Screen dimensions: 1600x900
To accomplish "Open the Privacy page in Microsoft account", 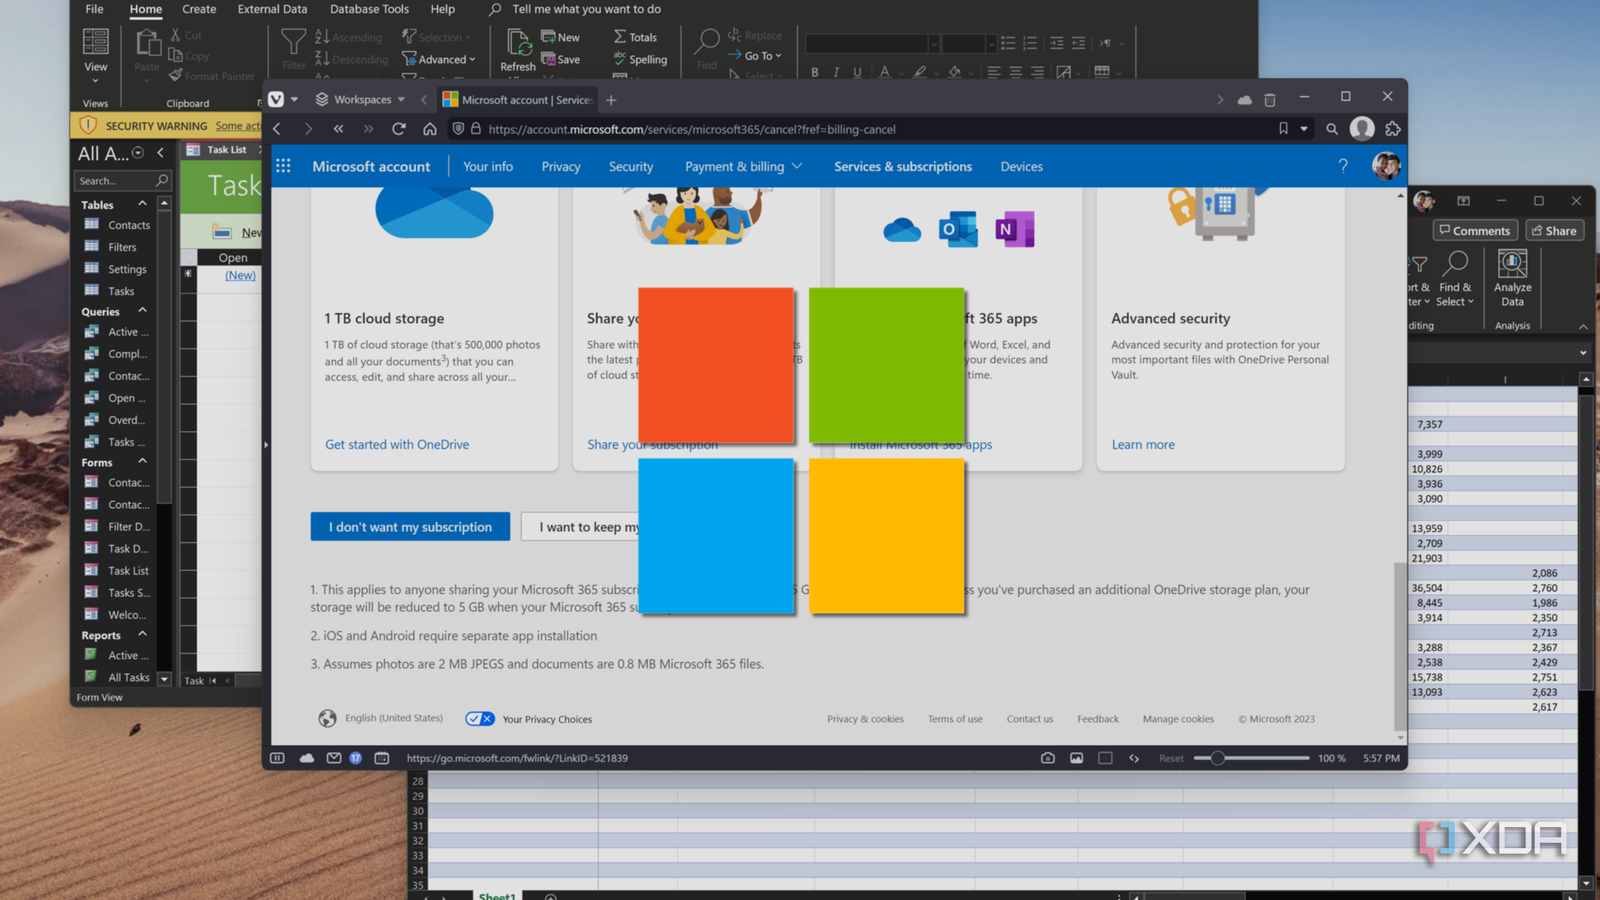I will (x=561, y=166).
